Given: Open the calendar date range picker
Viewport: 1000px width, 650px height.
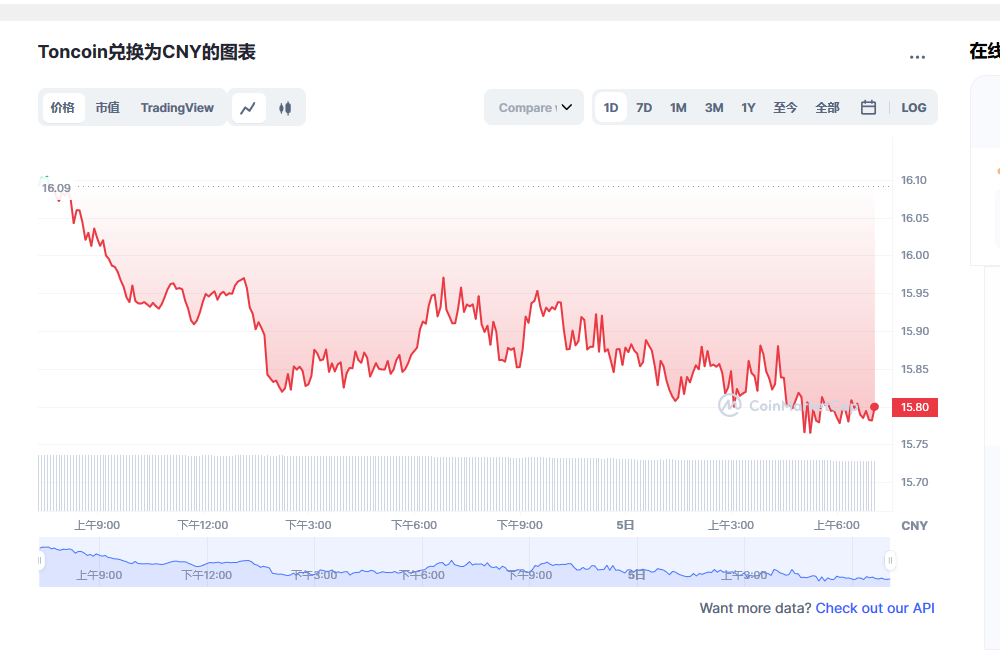Looking at the screenshot, I should tap(868, 107).
